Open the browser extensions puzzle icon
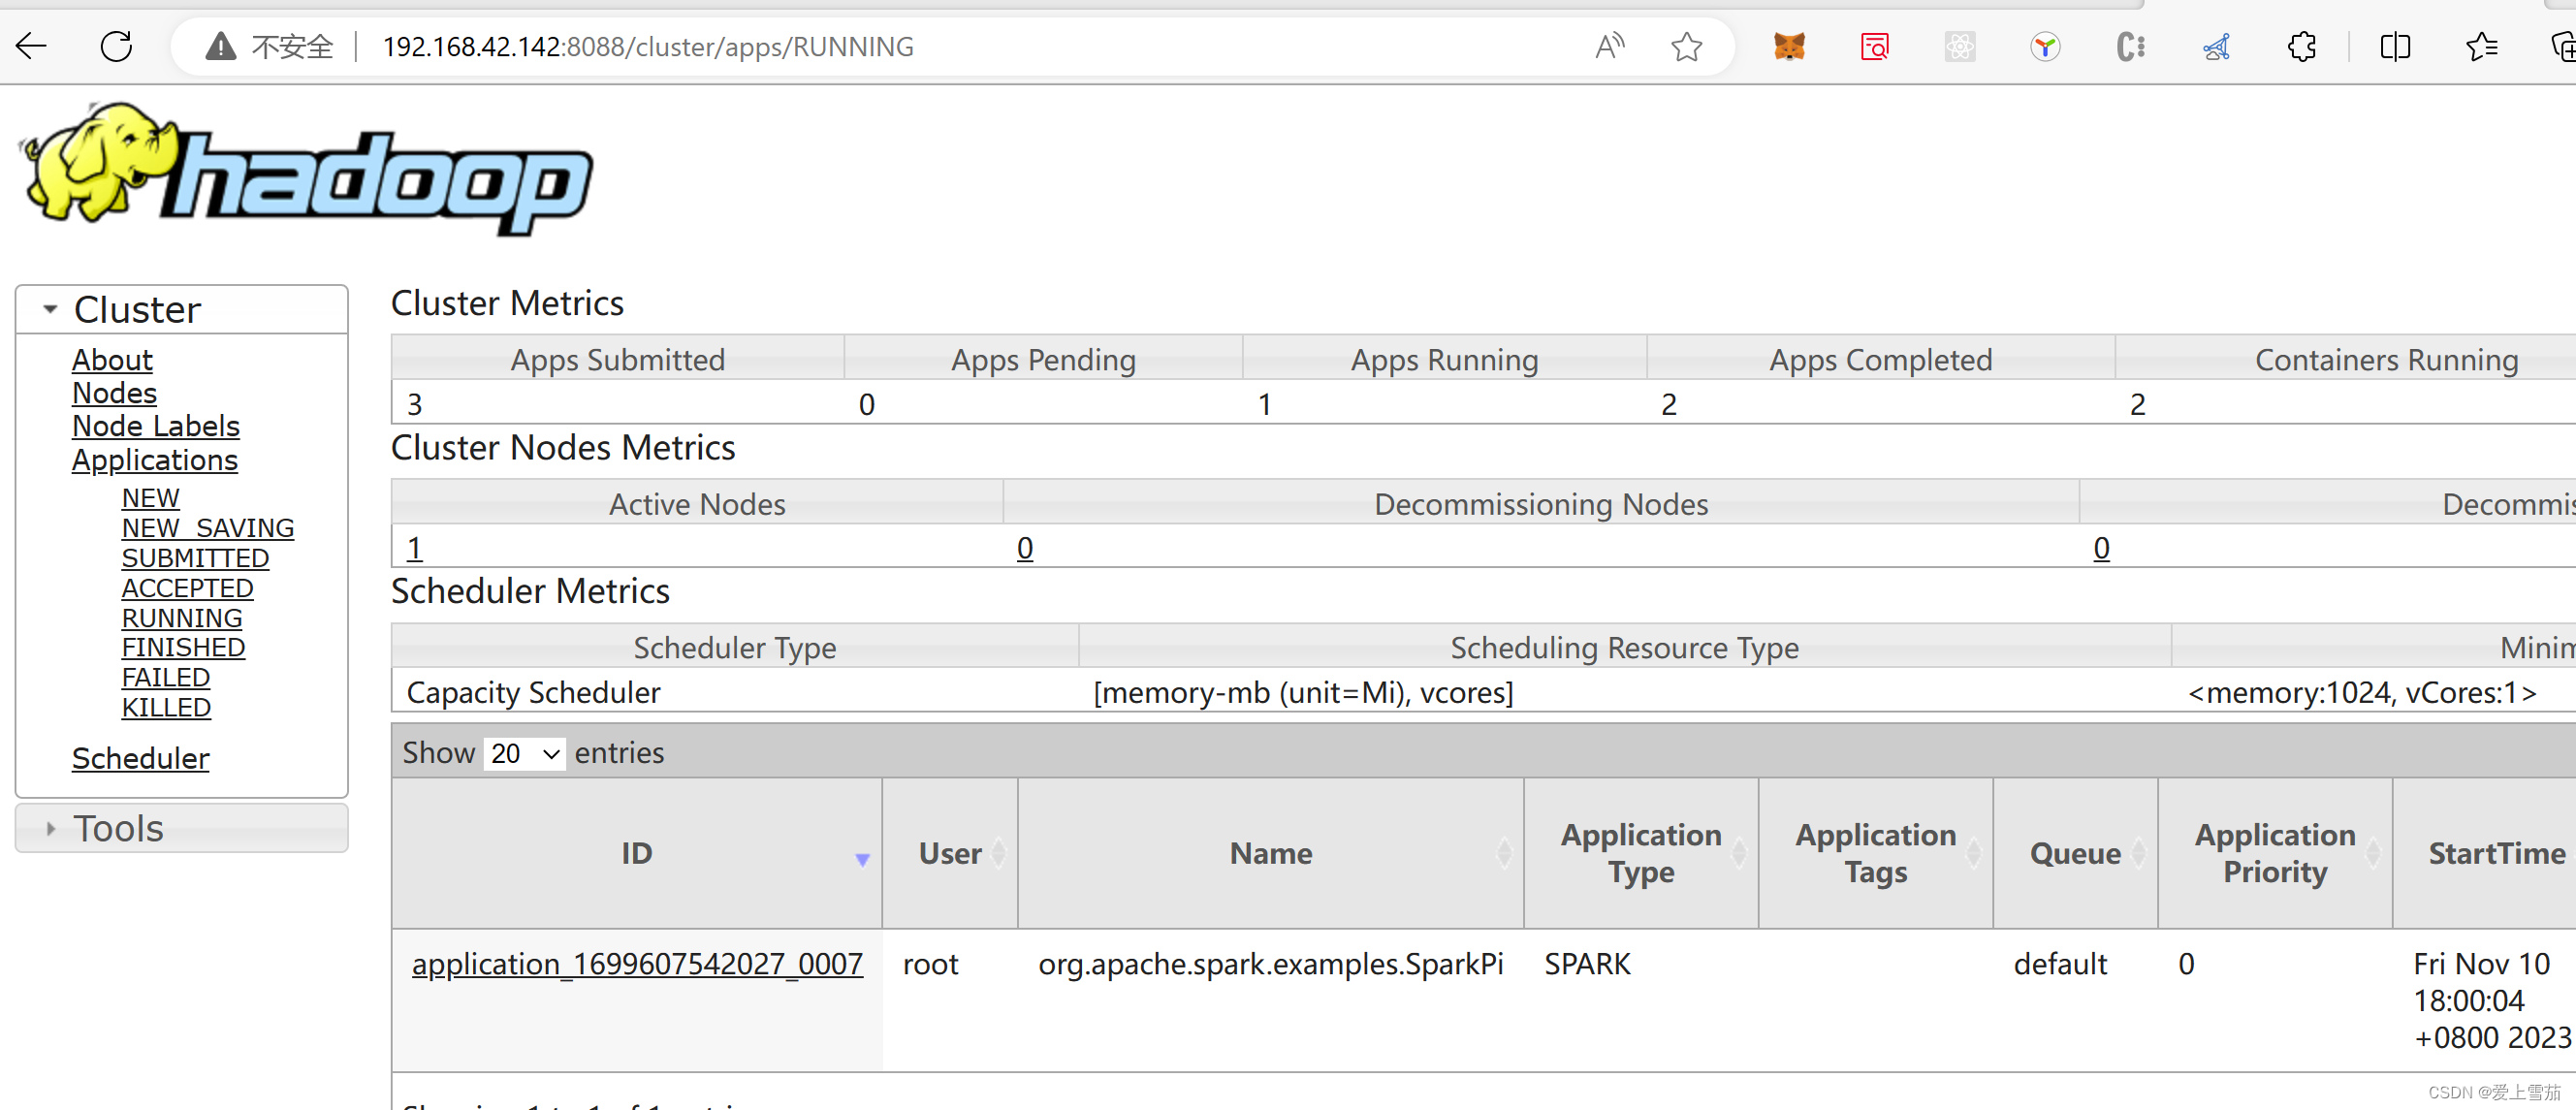The image size is (2576, 1110). click(2302, 46)
